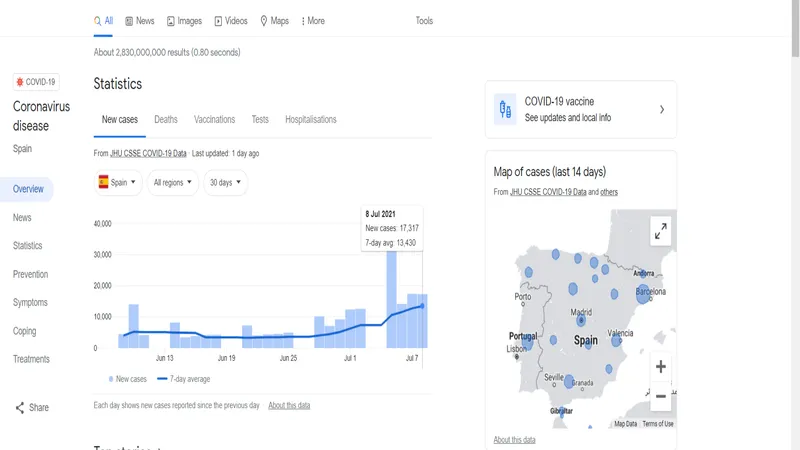Click the Seville case bubble on the map
800x450 pixels.
[x=569, y=381]
